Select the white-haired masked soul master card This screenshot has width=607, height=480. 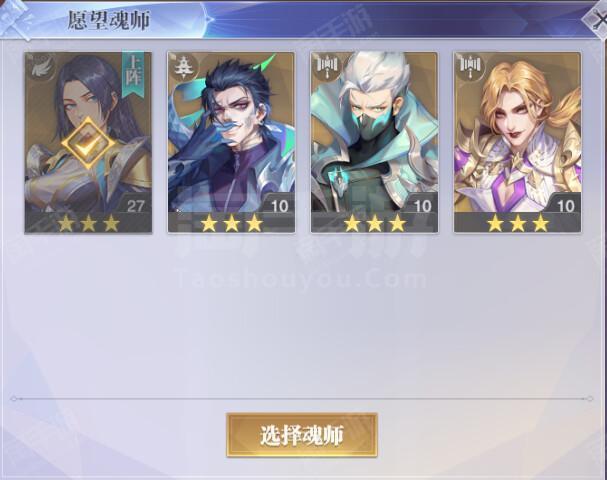[x=374, y=142]
